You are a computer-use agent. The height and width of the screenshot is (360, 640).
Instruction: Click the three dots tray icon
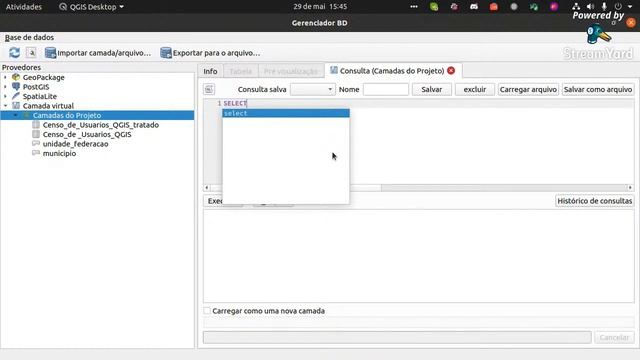(414, 7)
